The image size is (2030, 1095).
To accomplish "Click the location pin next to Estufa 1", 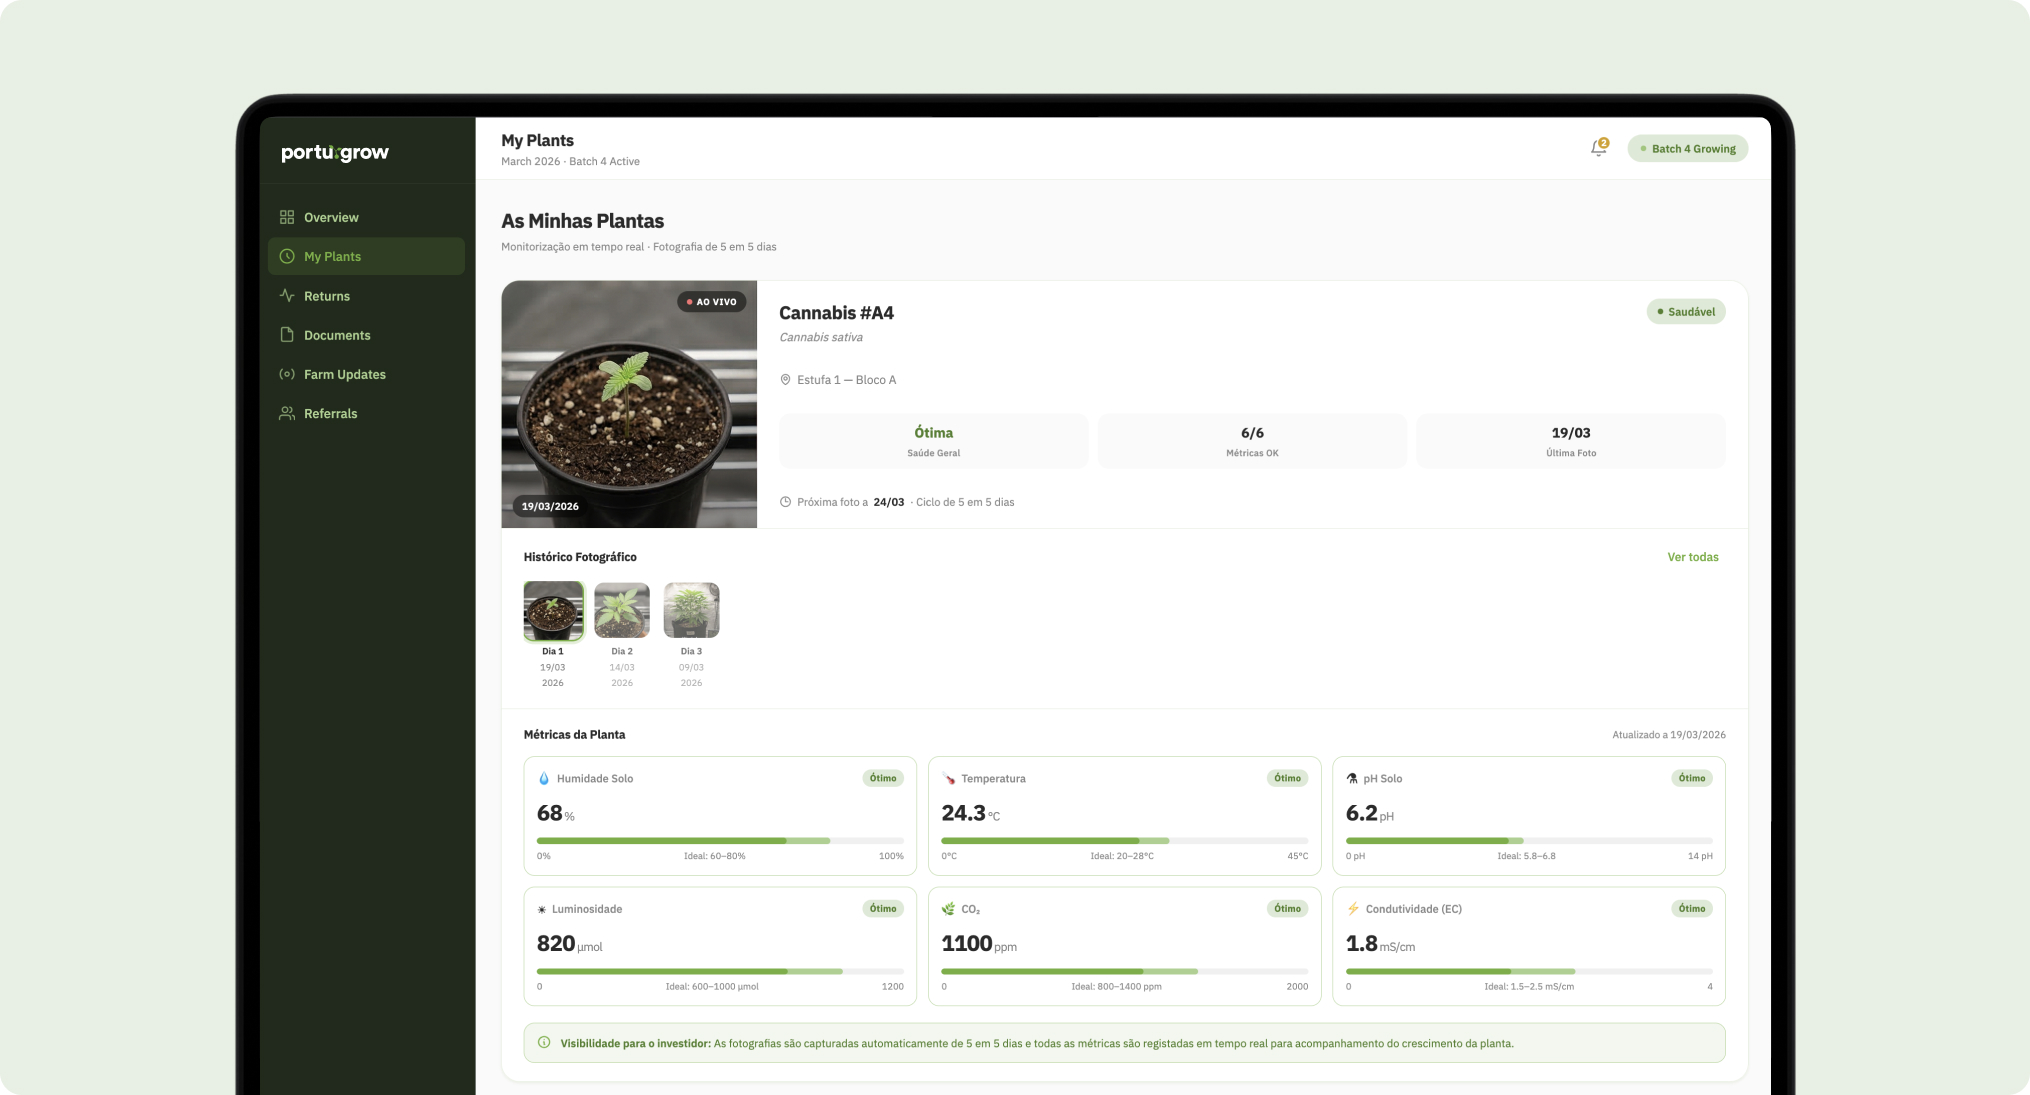I will coord(785,379).
